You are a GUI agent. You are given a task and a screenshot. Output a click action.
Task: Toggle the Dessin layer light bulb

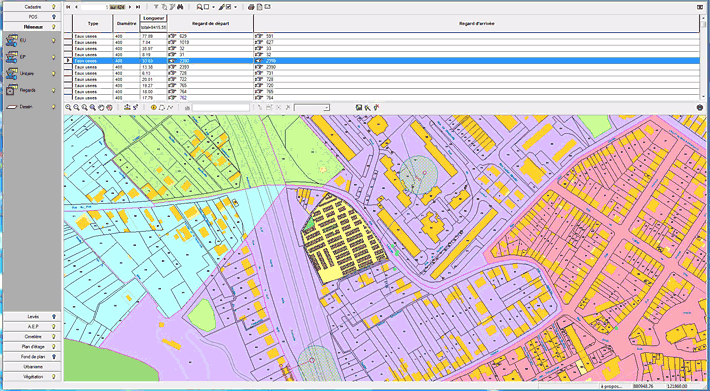[x=54, y=107]
